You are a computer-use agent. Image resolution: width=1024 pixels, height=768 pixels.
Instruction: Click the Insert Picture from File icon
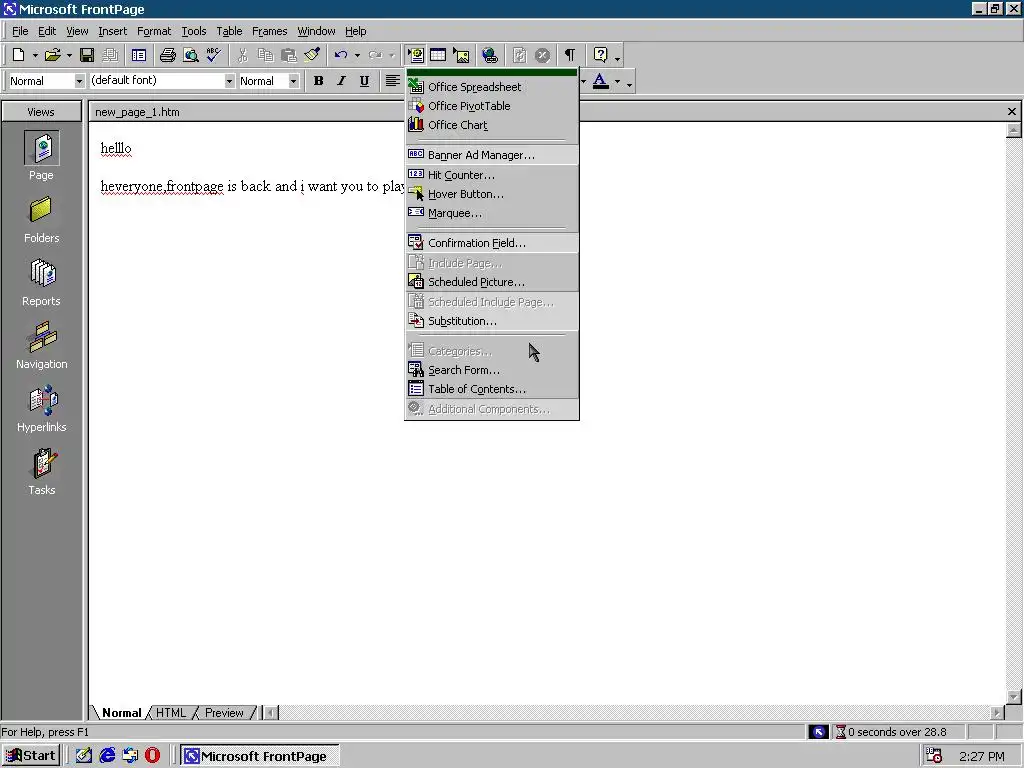[461, 56]
